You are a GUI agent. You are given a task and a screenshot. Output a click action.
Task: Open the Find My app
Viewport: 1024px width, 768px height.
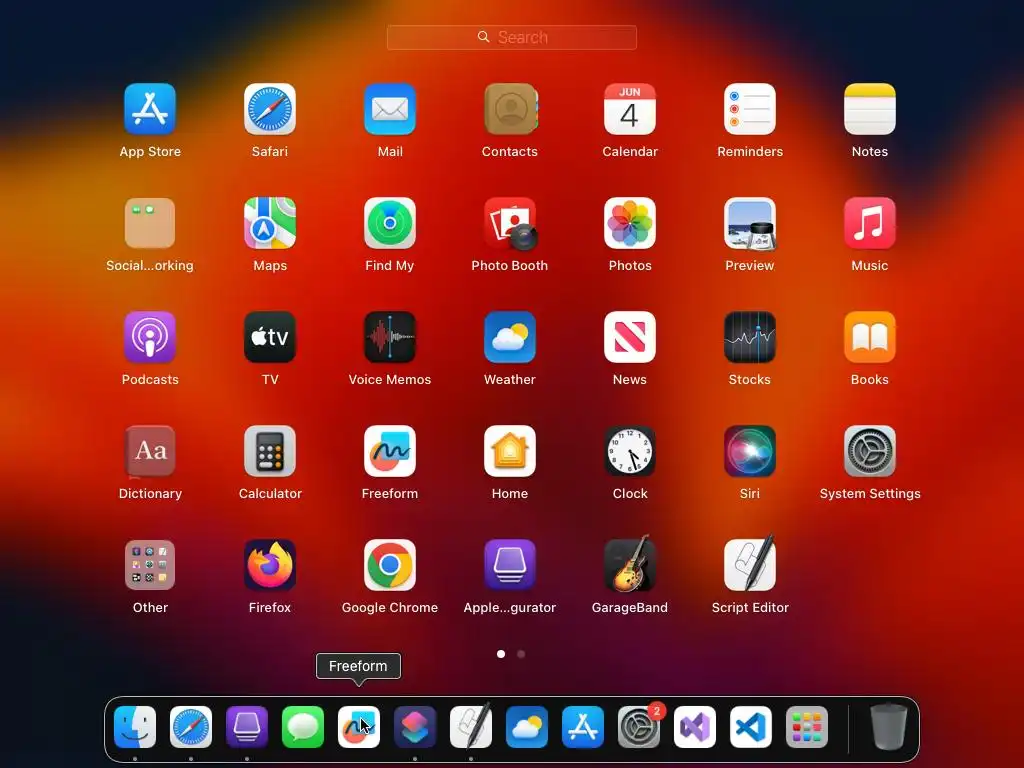coord(390,223)
